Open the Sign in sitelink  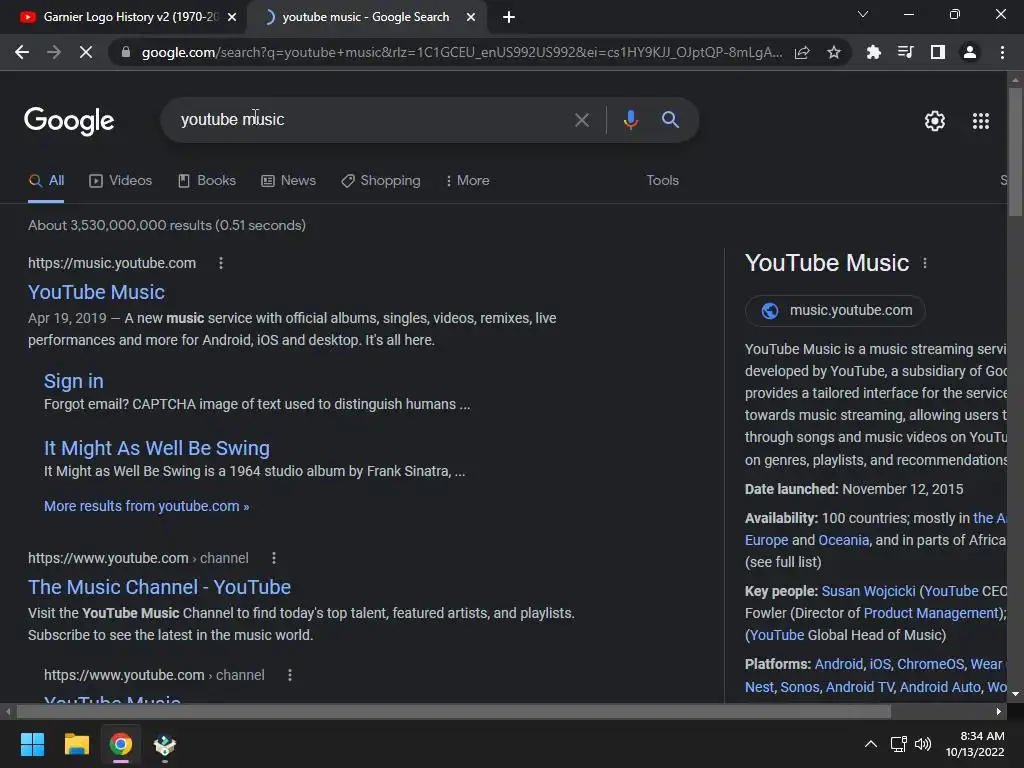click(x=73, y=381)
